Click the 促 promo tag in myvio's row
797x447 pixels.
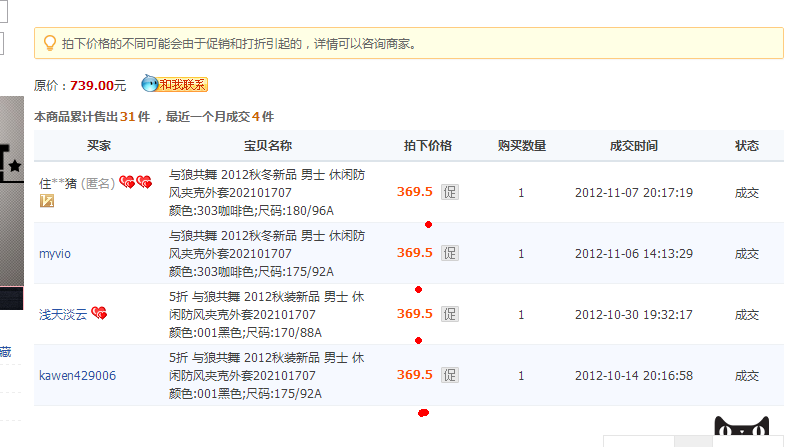(x=450, y=253)
